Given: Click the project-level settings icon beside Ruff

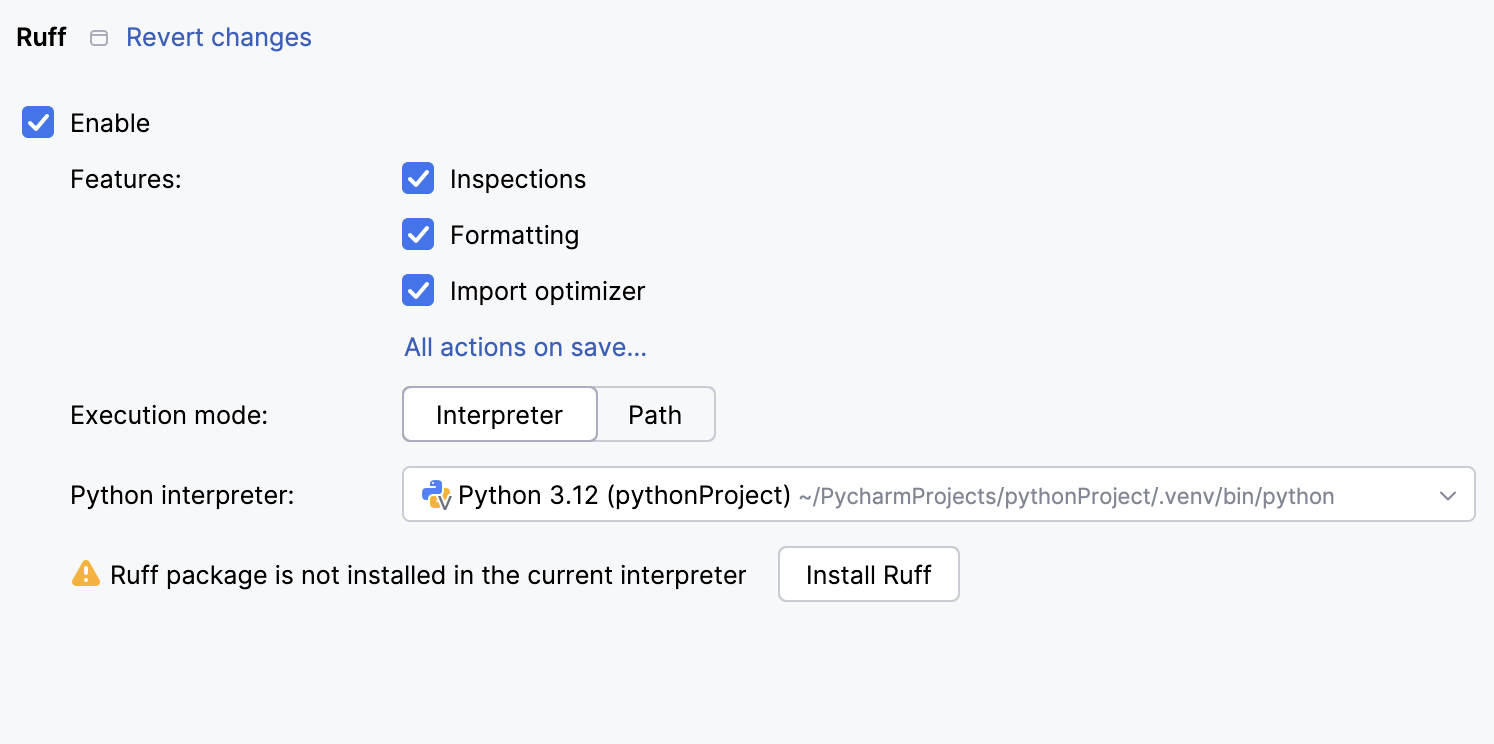Looking at the screenshot, I should click(x=99, y=38).
